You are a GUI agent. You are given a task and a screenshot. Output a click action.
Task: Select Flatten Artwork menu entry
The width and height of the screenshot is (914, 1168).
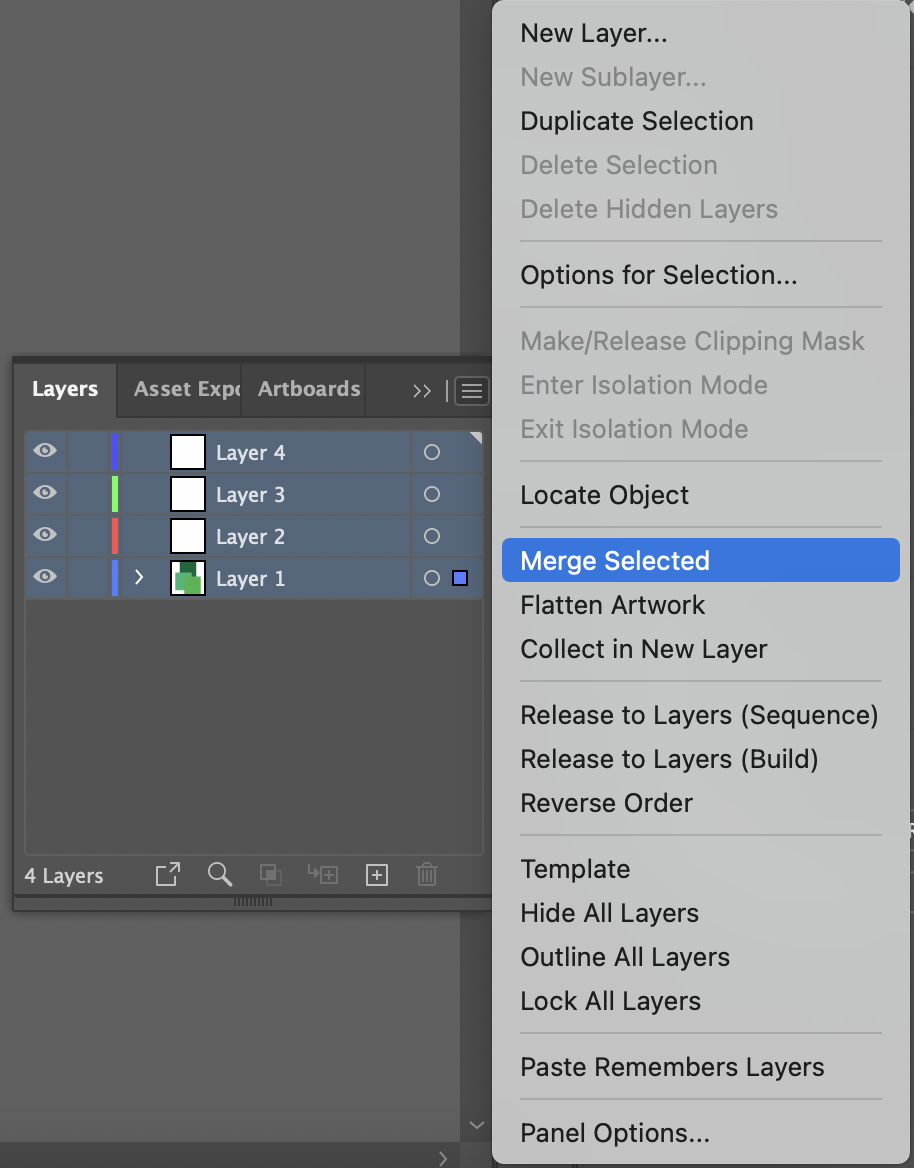[612, 605]
